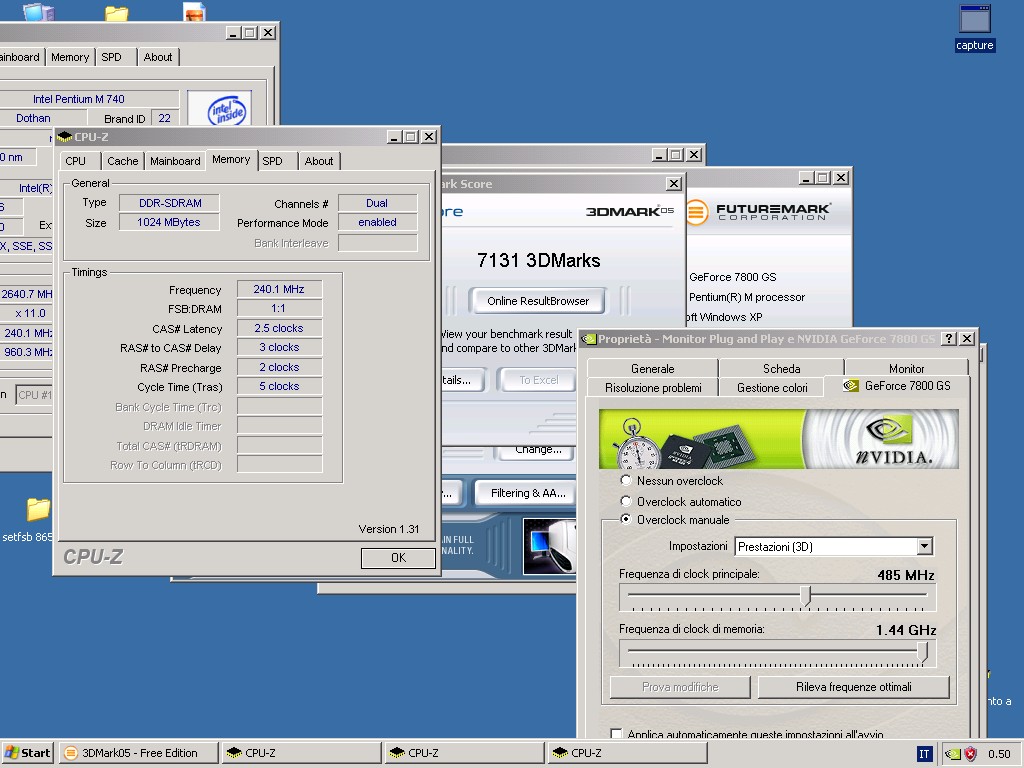Open Mainboard tab in front CPU-Z

click(x=175, y=161)
